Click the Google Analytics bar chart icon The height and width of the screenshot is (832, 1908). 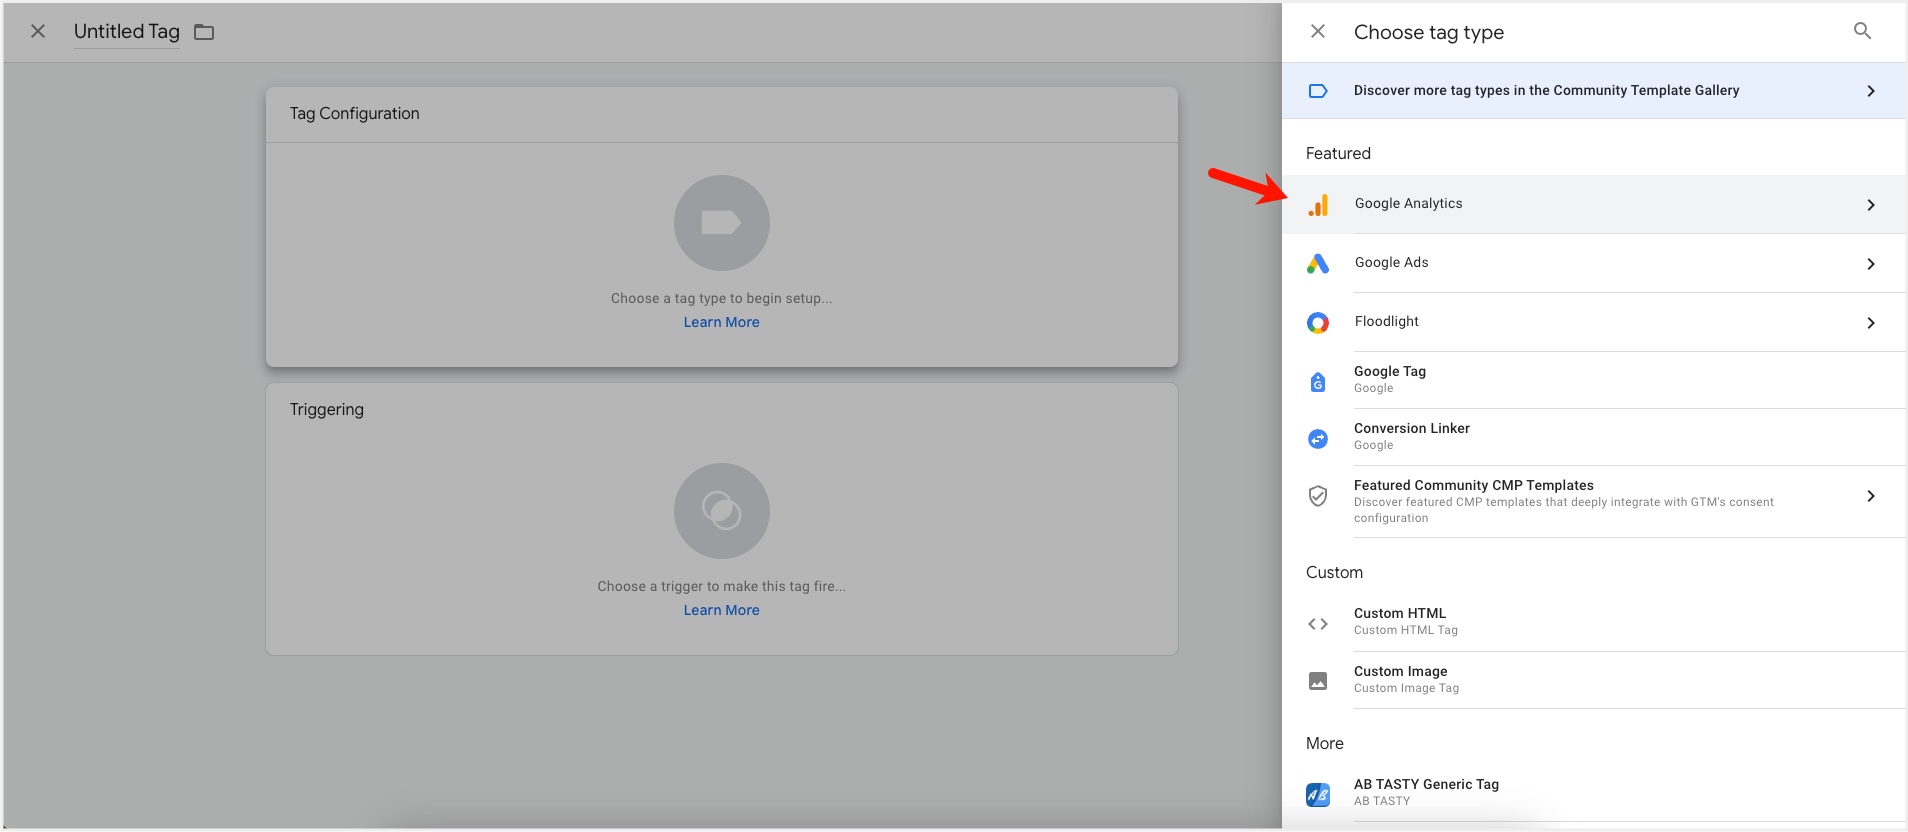click(x=1318, y=205)
